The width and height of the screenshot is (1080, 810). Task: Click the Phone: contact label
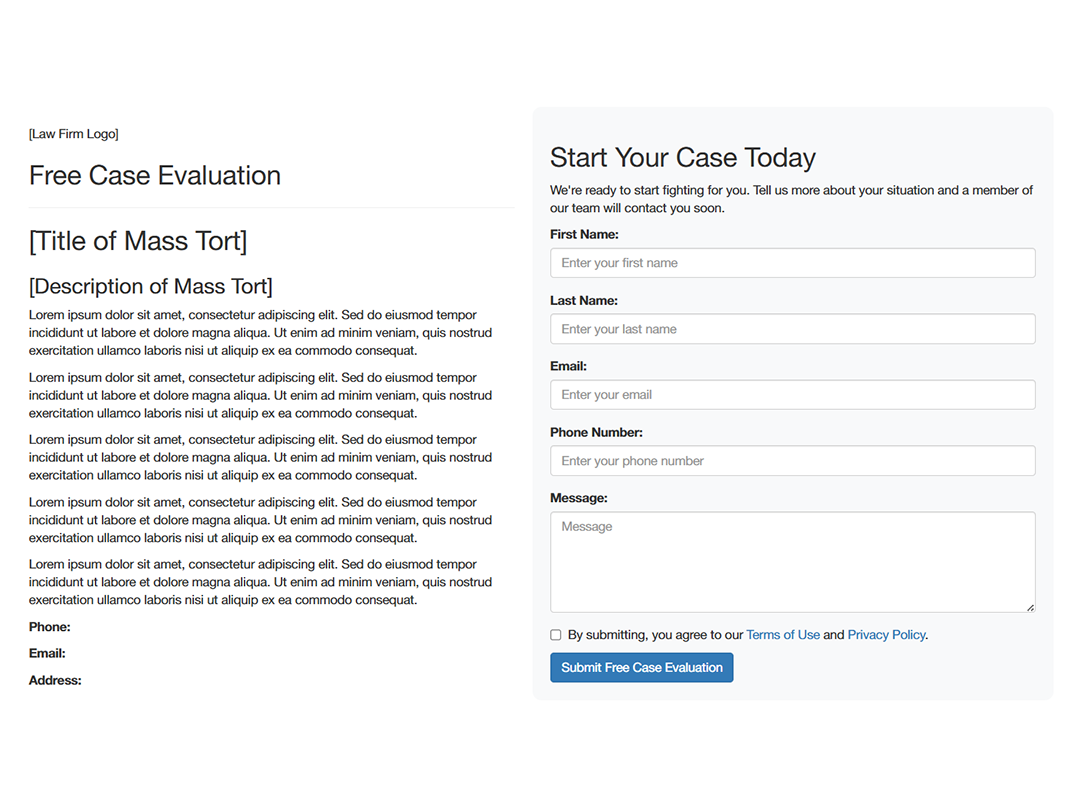click(50, 627)
